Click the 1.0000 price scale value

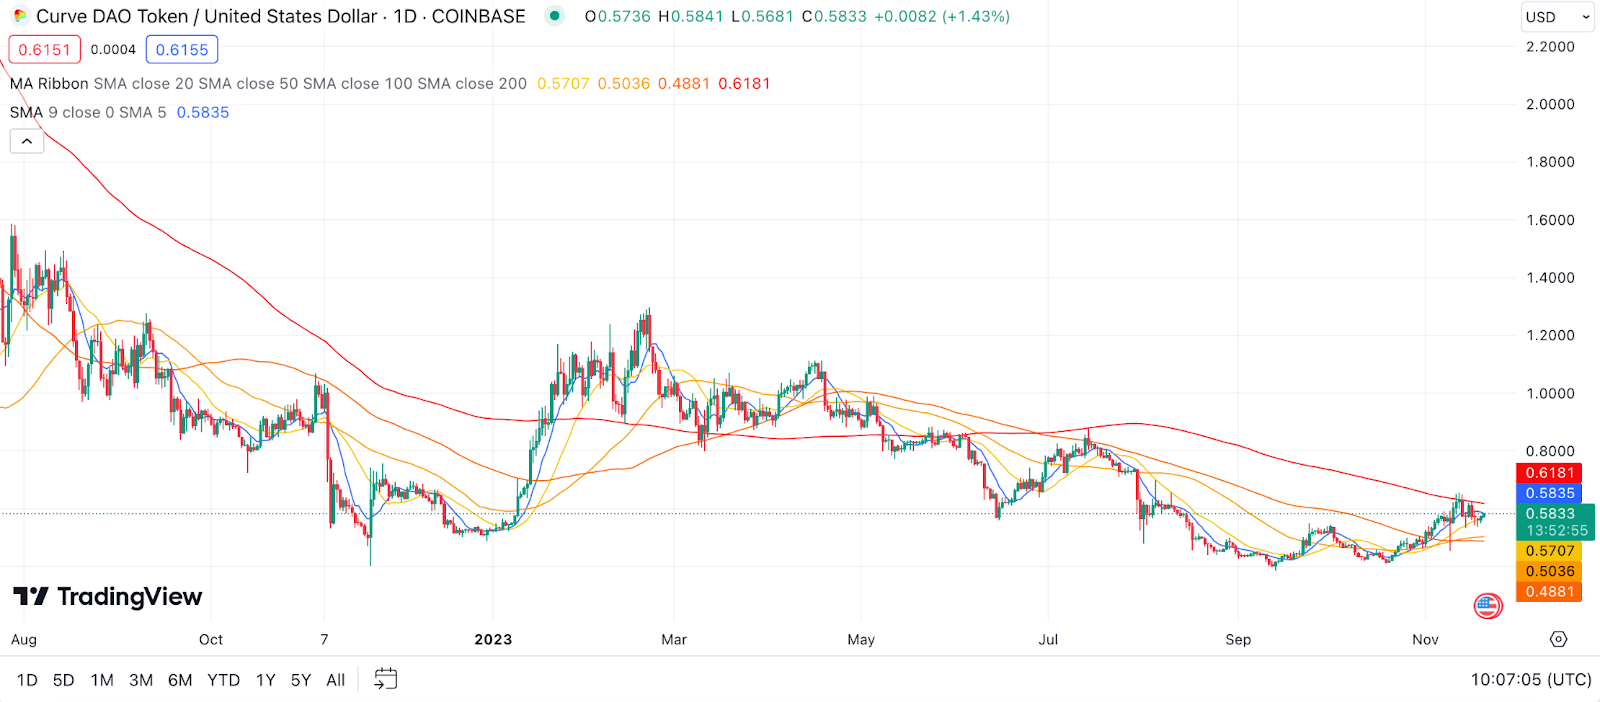click(1550, 394)
